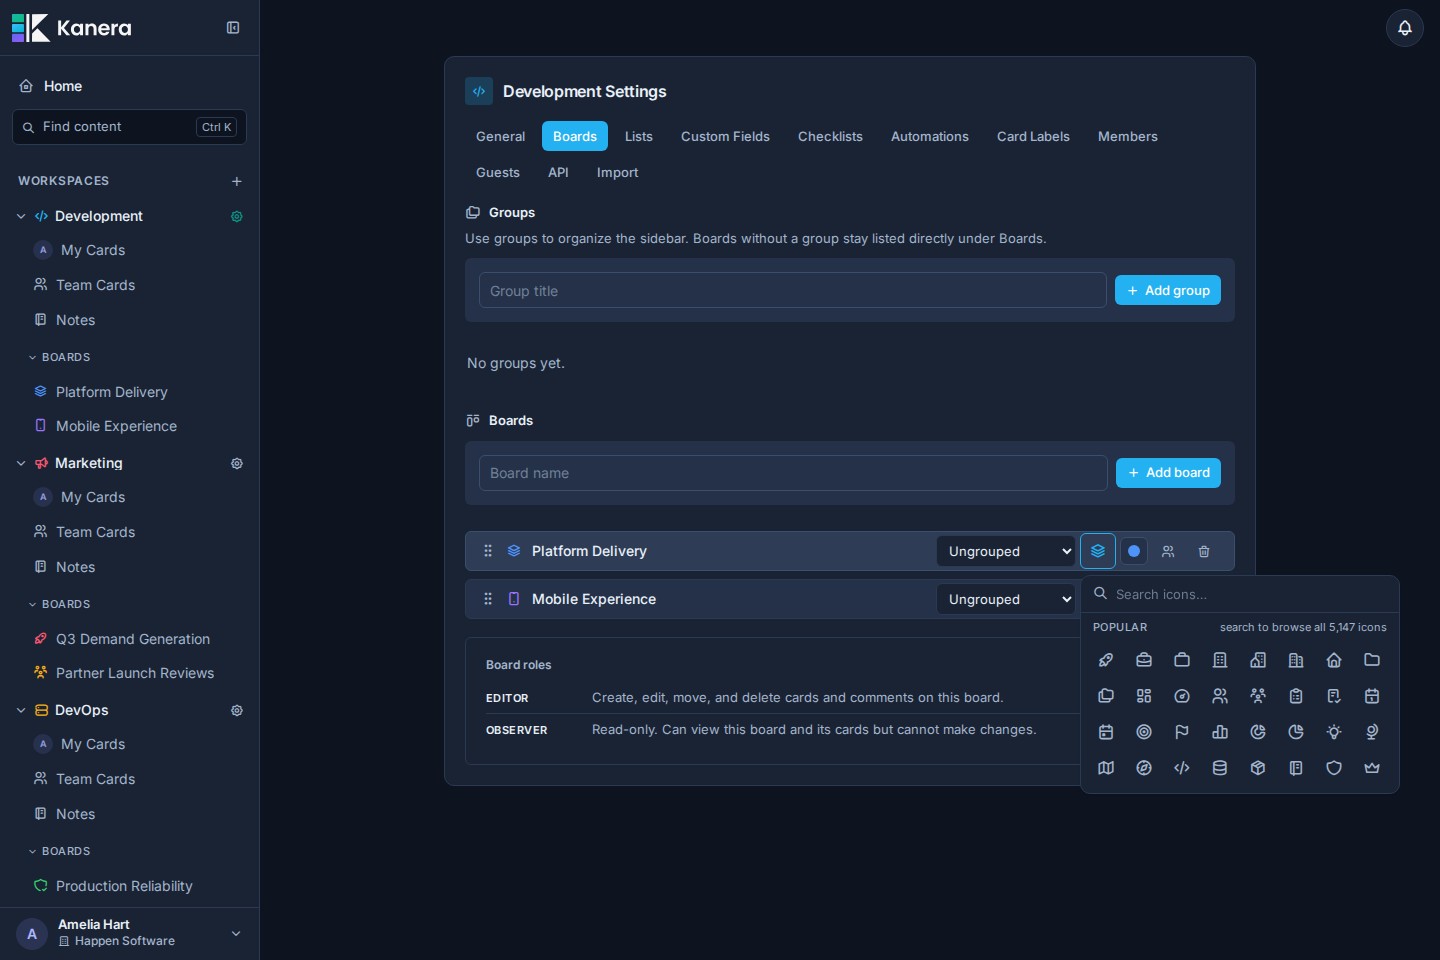
Task: Select the crown icon in the picker
Action: [1372, 768]
